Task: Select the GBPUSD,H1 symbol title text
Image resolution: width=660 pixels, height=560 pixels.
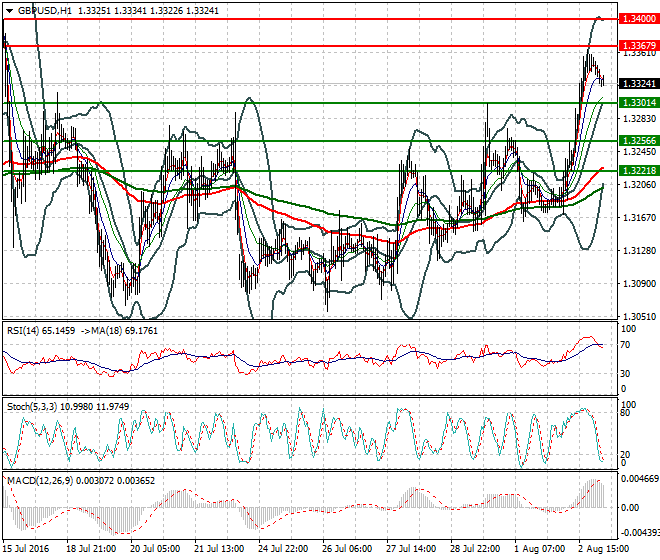Action: [x=45, y=11]
